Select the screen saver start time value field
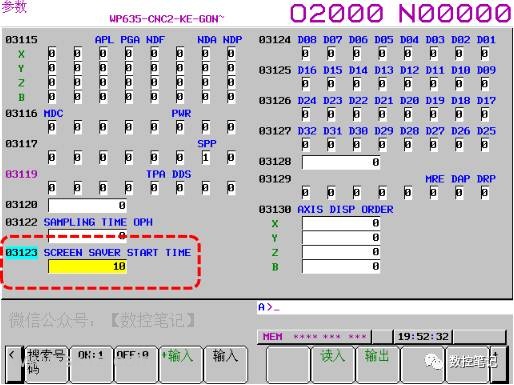 [88, 266]
